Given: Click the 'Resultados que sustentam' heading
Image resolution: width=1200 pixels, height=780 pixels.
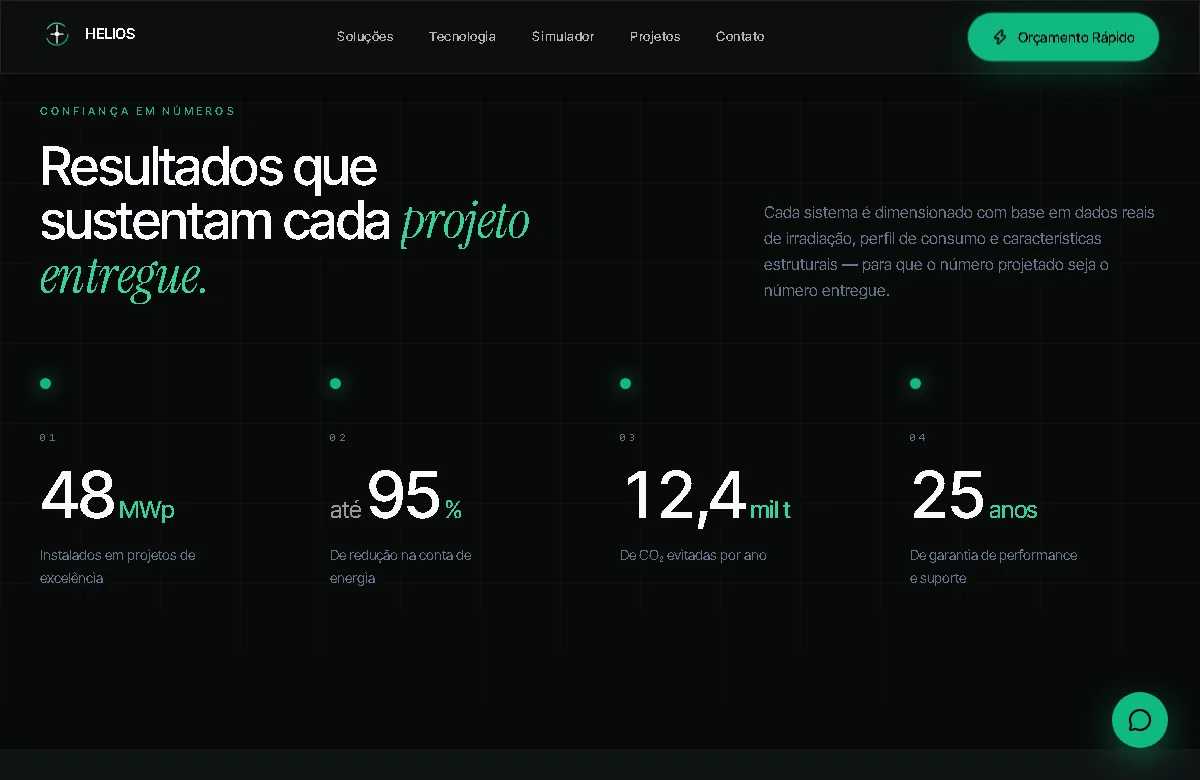Looking at the screenshot, I should tap(285, 221).
